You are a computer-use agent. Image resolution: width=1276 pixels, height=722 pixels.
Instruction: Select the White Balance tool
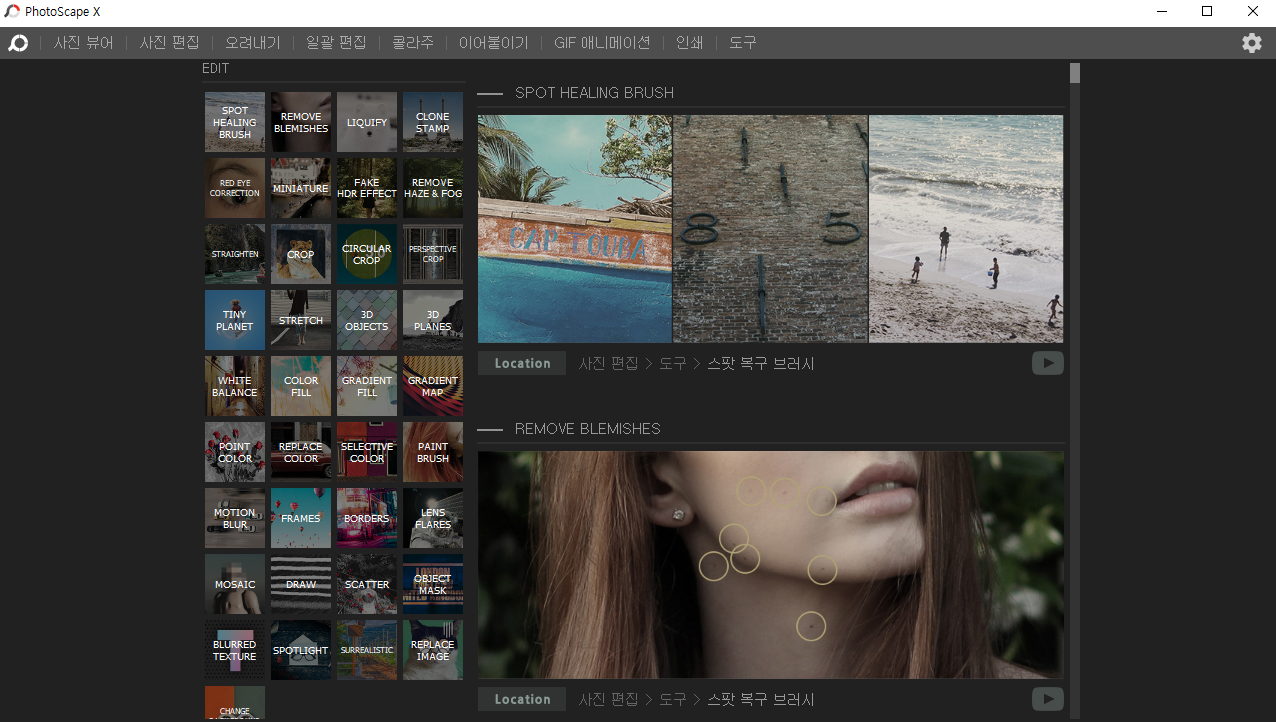(x=234, y=386)
